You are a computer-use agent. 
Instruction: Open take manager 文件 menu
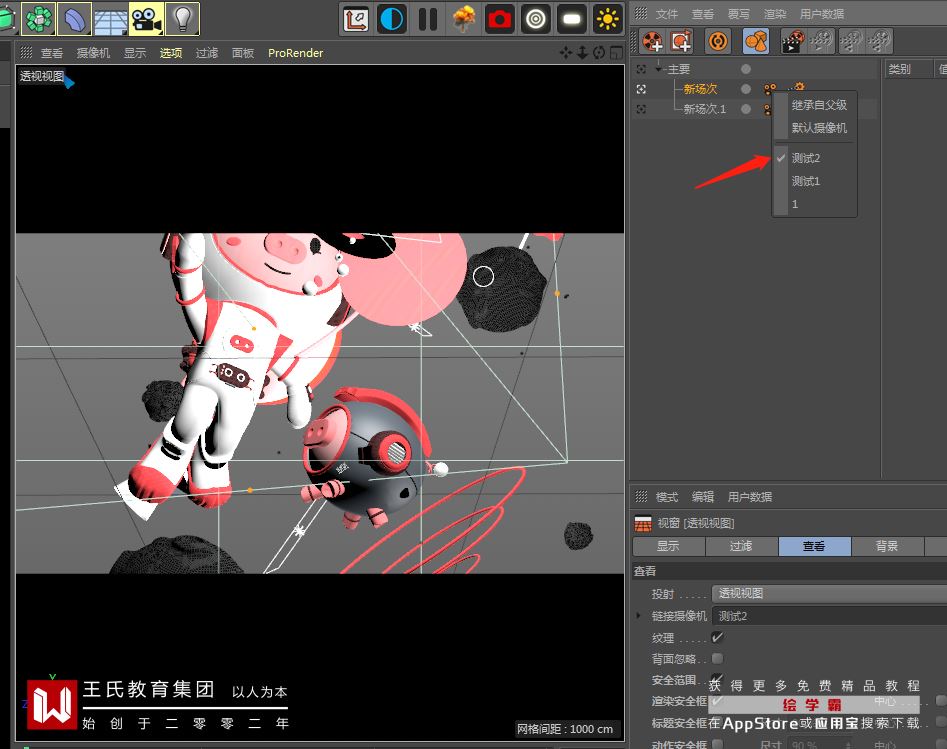pyautogui.click(x=667, y=14)
